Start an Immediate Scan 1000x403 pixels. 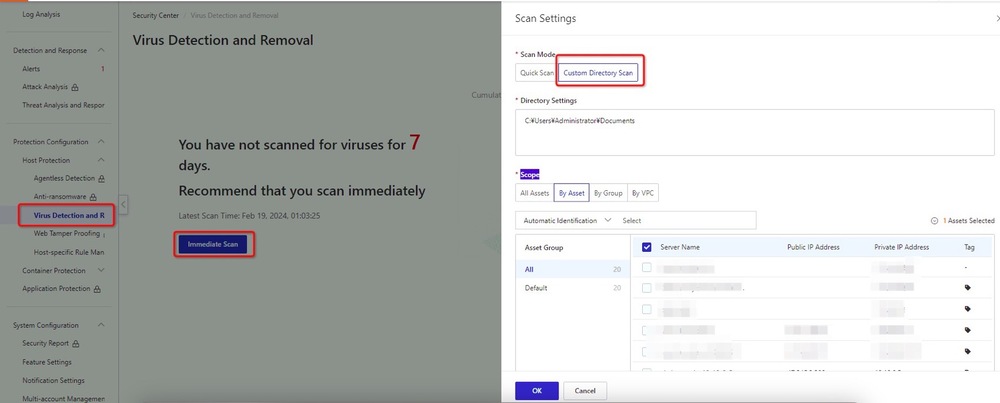pos(213,244)
